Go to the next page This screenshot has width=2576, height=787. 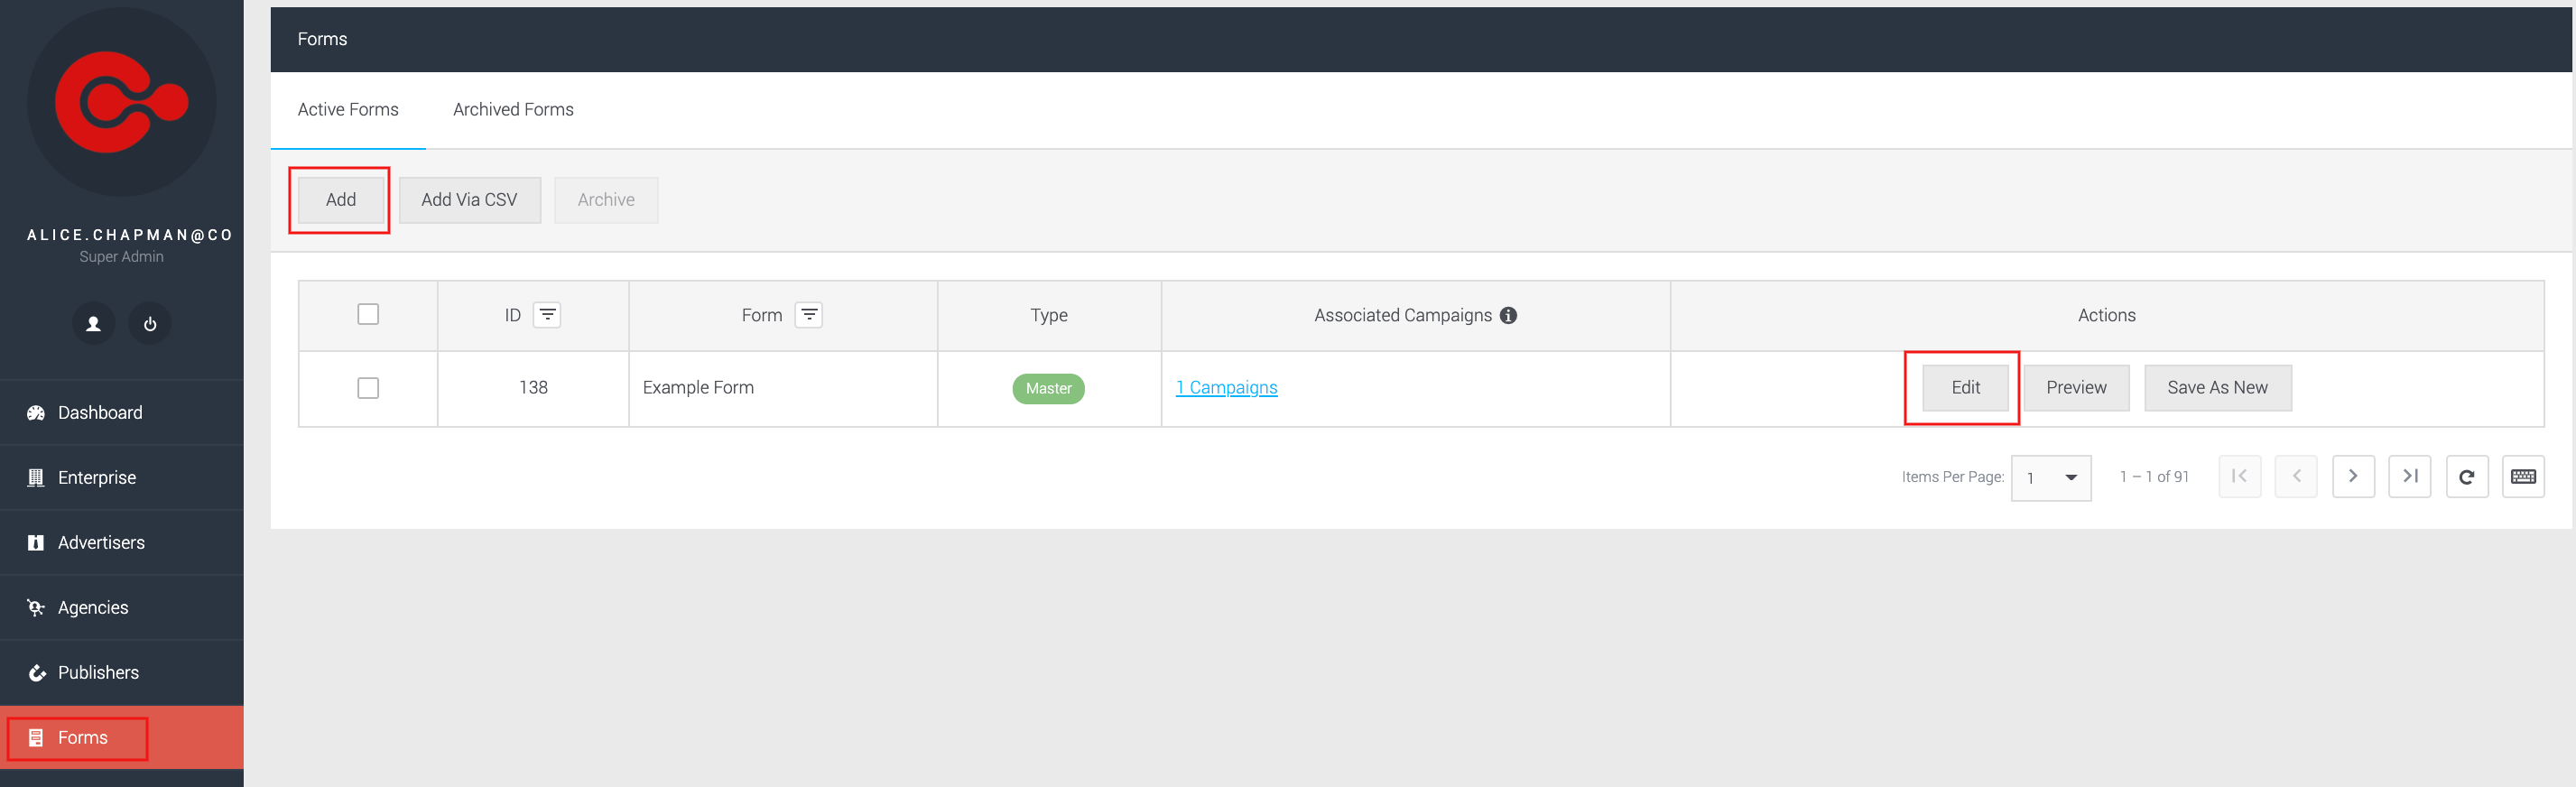click(2353, 477)
